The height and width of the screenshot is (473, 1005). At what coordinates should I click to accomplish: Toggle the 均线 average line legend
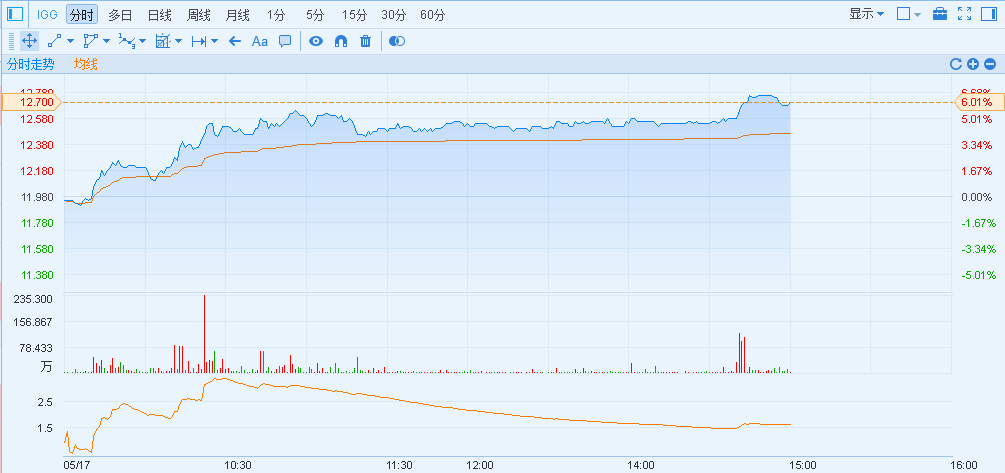point(85,64)
